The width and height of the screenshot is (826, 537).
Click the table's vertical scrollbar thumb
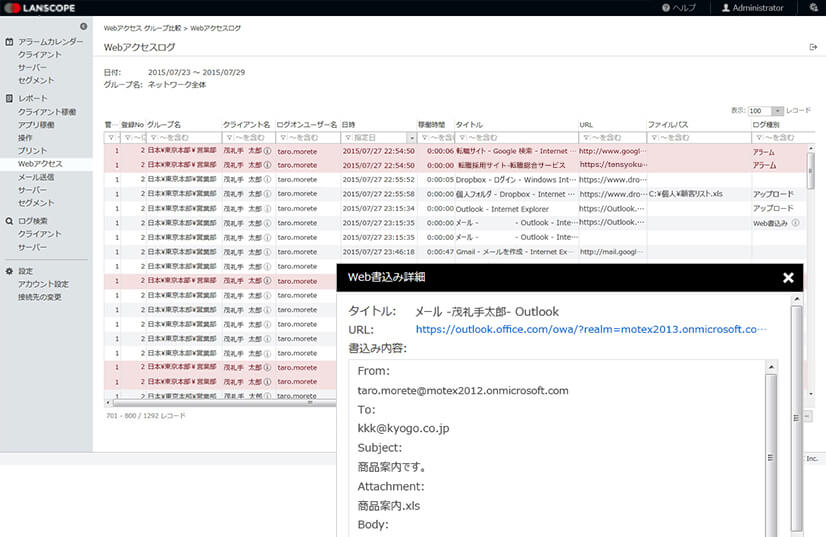811,170
